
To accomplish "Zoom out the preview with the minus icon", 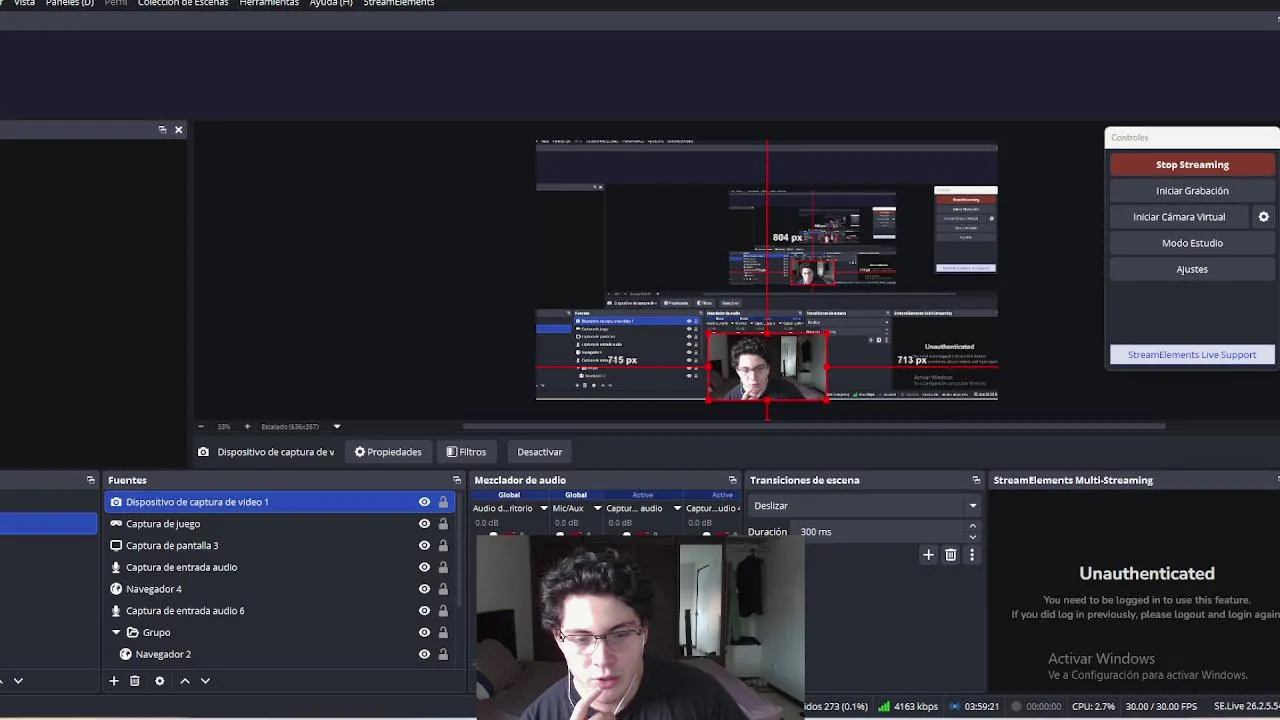I will [201, 427].
